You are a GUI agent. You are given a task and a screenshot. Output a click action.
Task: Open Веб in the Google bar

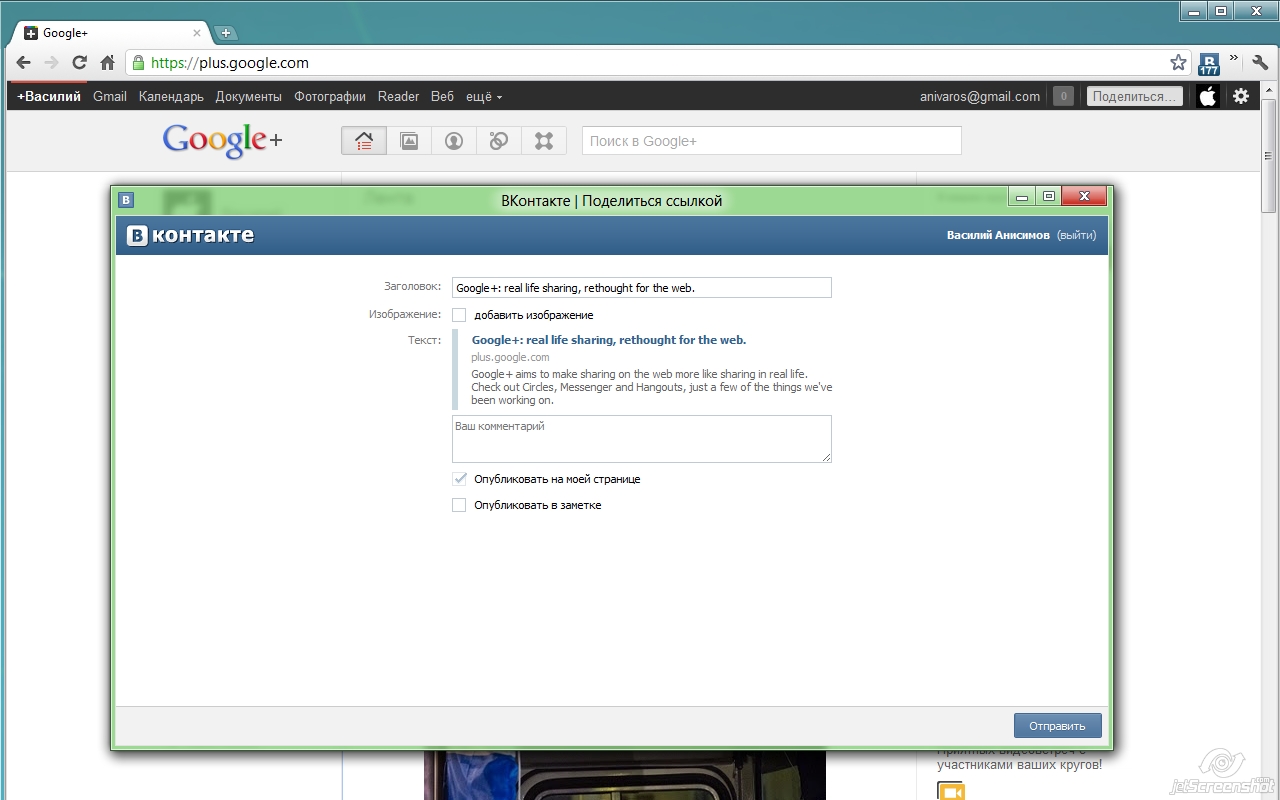(x=442, y=97)
